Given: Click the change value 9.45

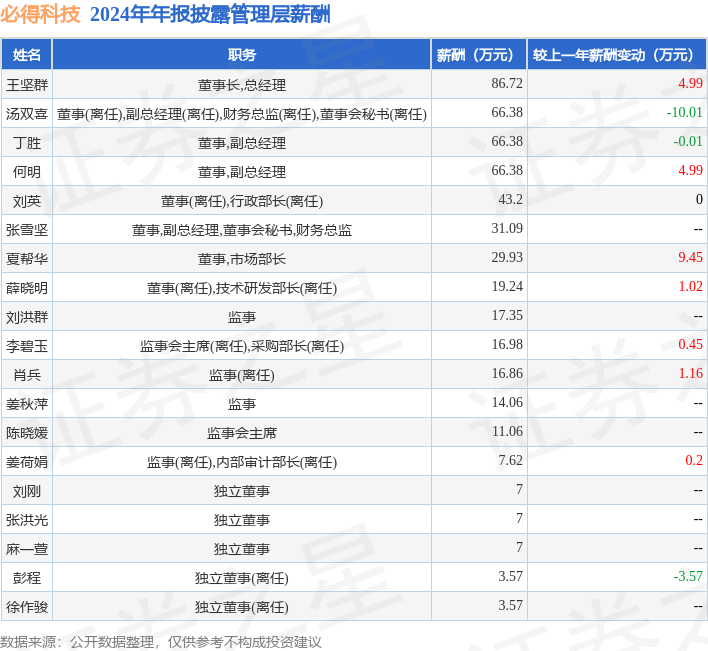Looking at the screenshot, I should tap(690, 257).
